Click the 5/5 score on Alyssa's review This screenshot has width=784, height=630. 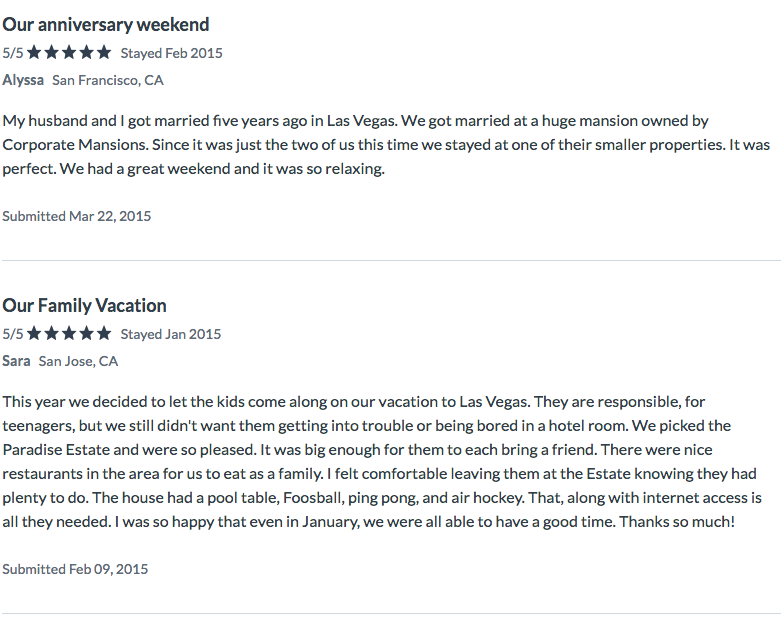(x=12, y=53)
